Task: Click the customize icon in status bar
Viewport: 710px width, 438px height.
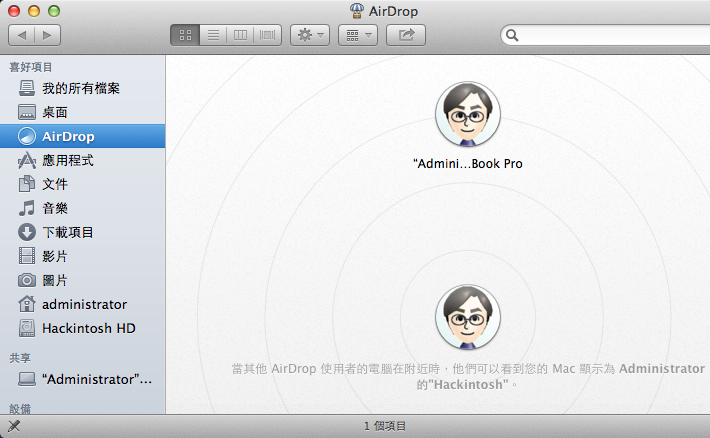Action: [14, 426]
